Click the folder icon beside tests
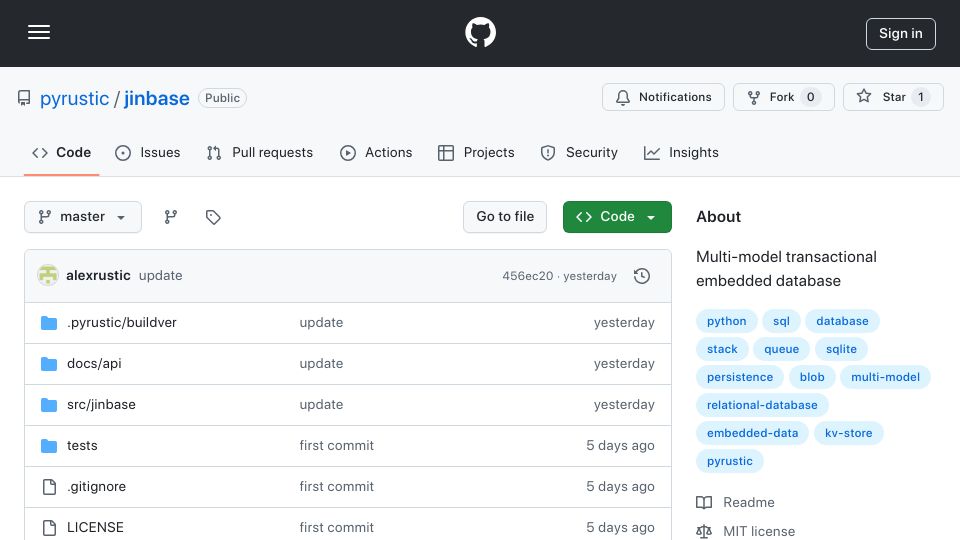The width and height of the screenshot is (960, 540). [x=49, y=446]
